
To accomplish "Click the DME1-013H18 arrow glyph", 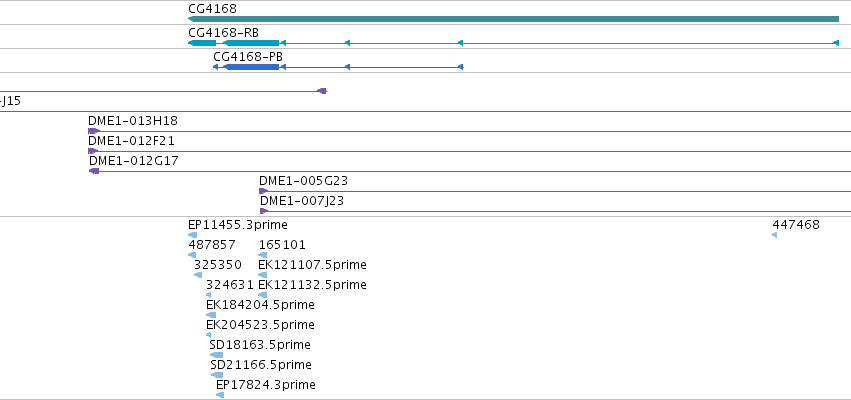I will click(94, 131).
